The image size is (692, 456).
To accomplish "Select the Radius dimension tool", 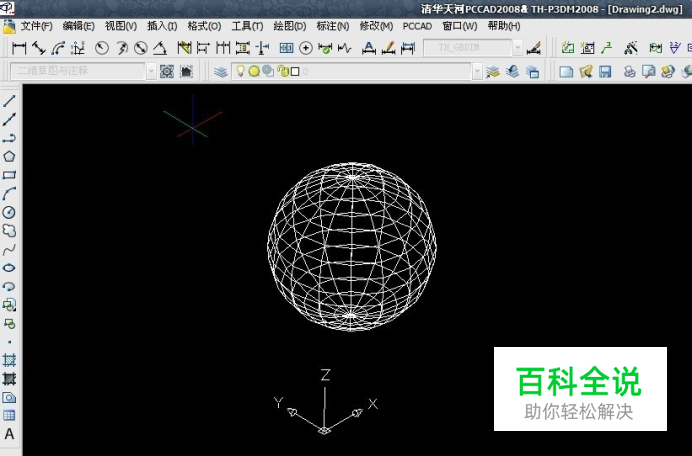I will (102, 48).
